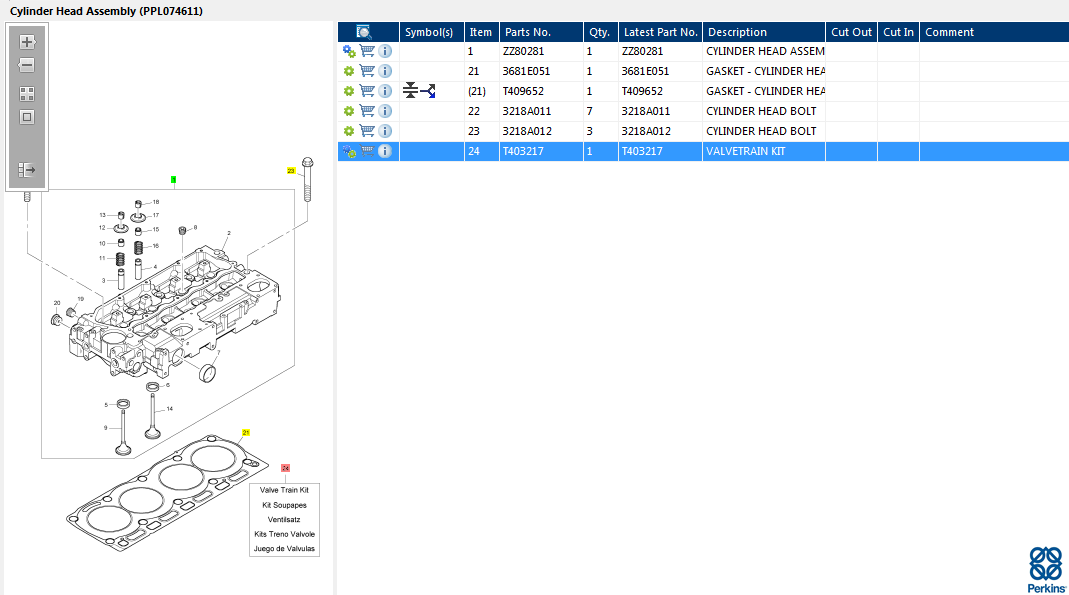
Task: Open the search magnifier icon in table header
Action: point(364,32)
